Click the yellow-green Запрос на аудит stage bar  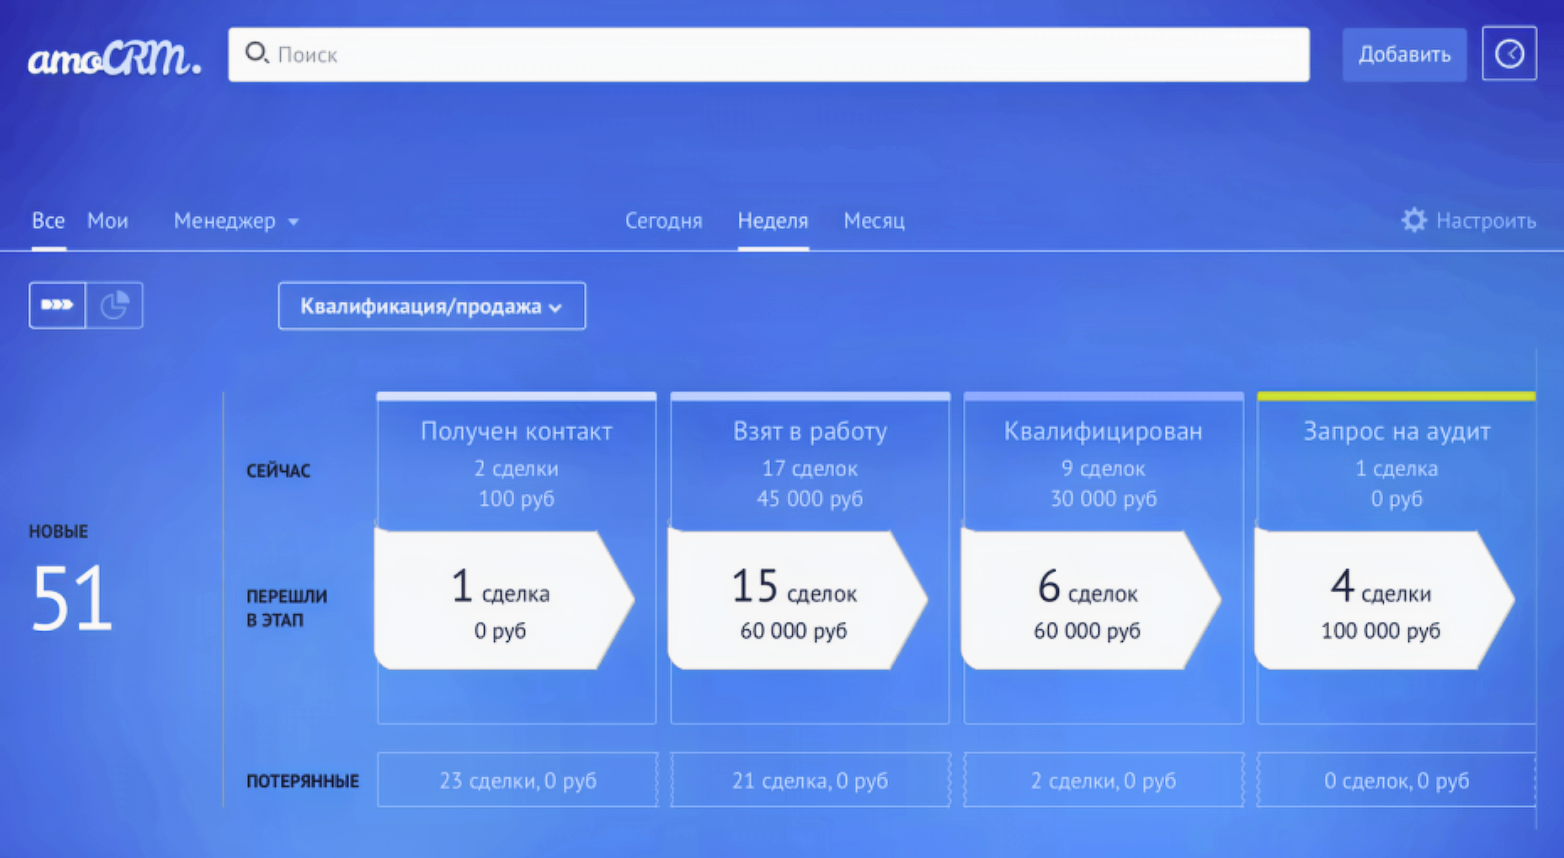click(x=1395, y=396)
